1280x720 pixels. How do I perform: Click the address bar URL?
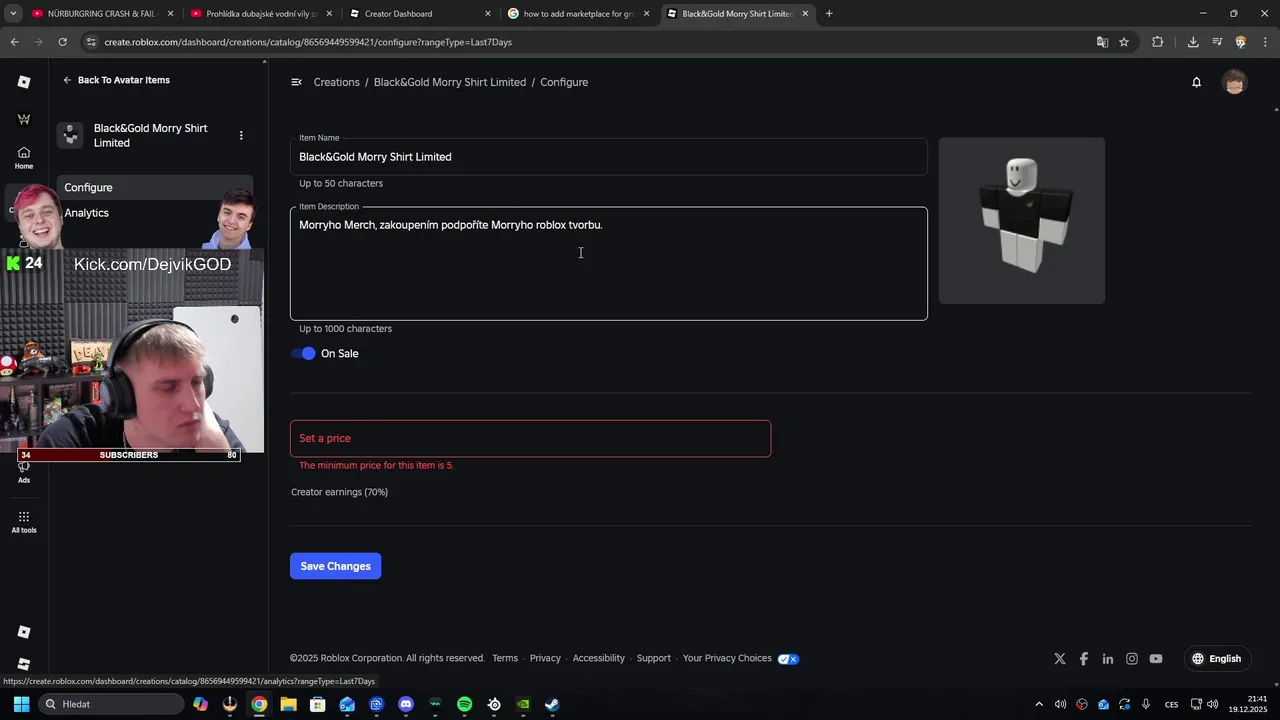point(308,42)
